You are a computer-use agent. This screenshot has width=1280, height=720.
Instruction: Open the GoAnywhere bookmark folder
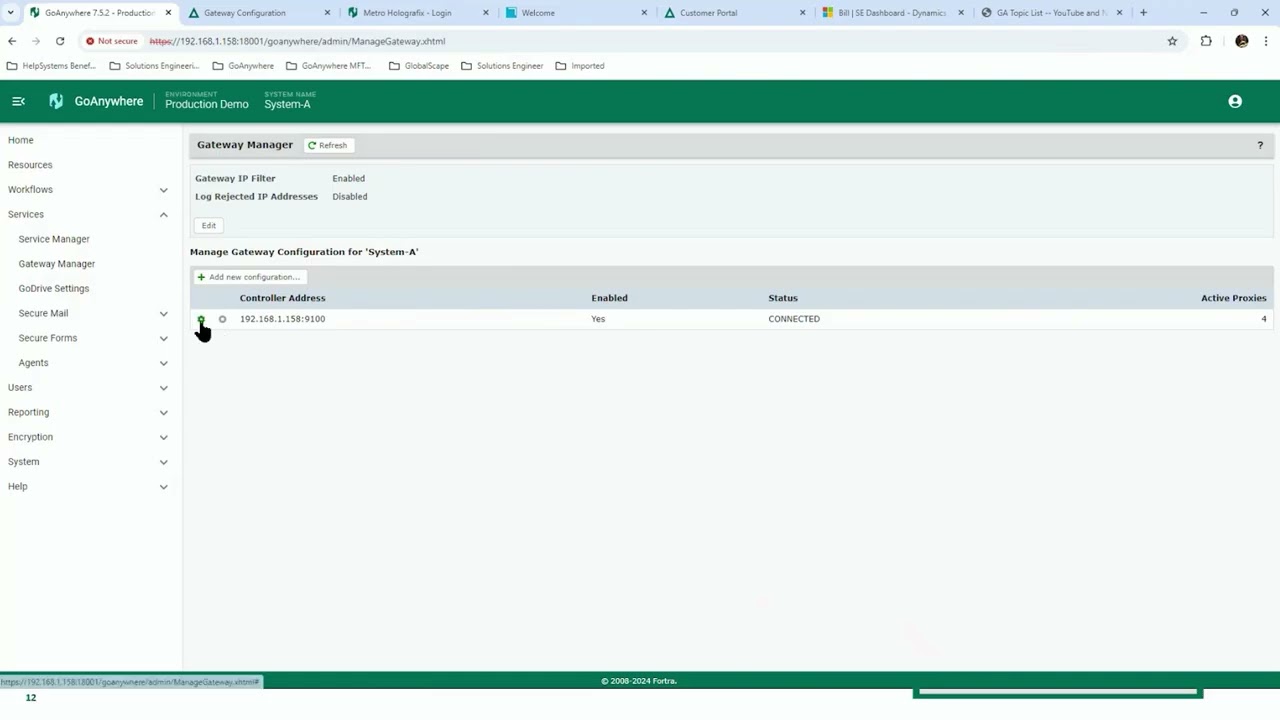[x=243, y=66]
